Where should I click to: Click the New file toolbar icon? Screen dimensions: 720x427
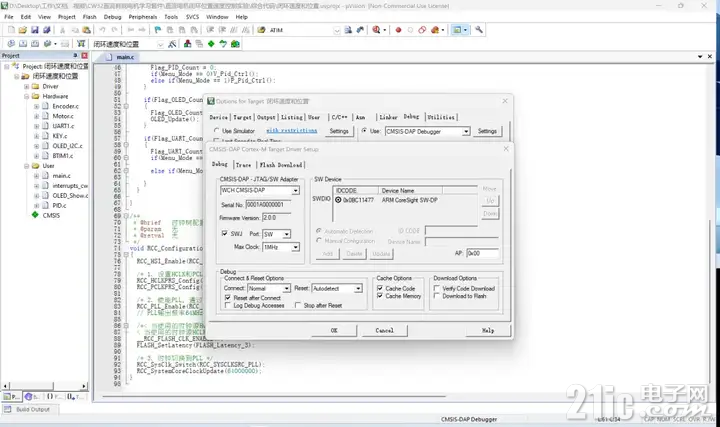tap(11, 30)
